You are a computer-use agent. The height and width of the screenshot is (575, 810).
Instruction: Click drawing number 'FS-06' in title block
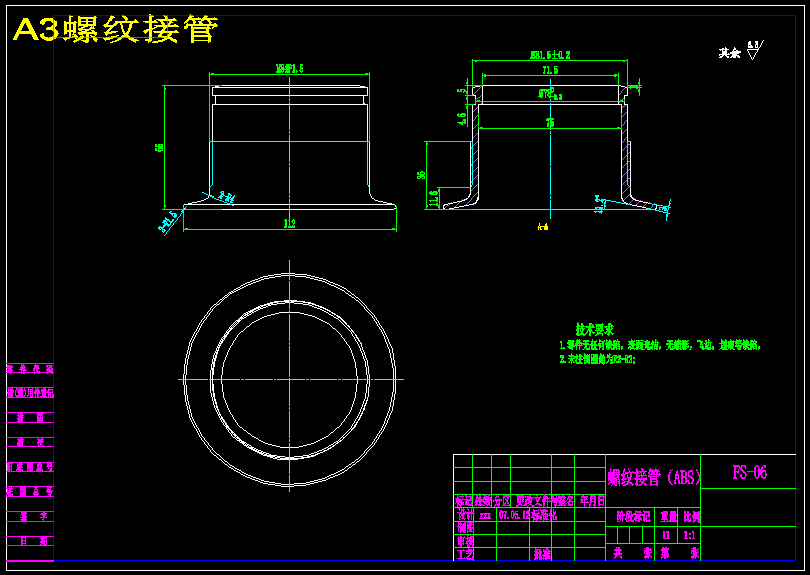click(749, 472)
